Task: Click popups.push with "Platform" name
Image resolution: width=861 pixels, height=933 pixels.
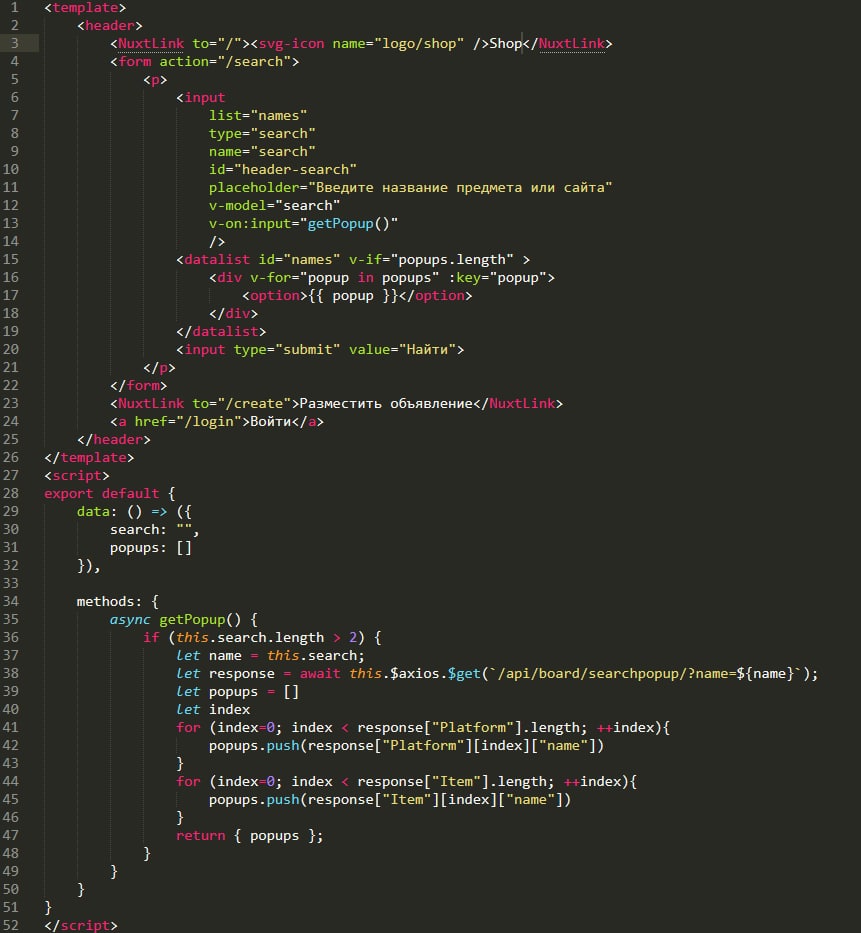Action: [406, 746]
